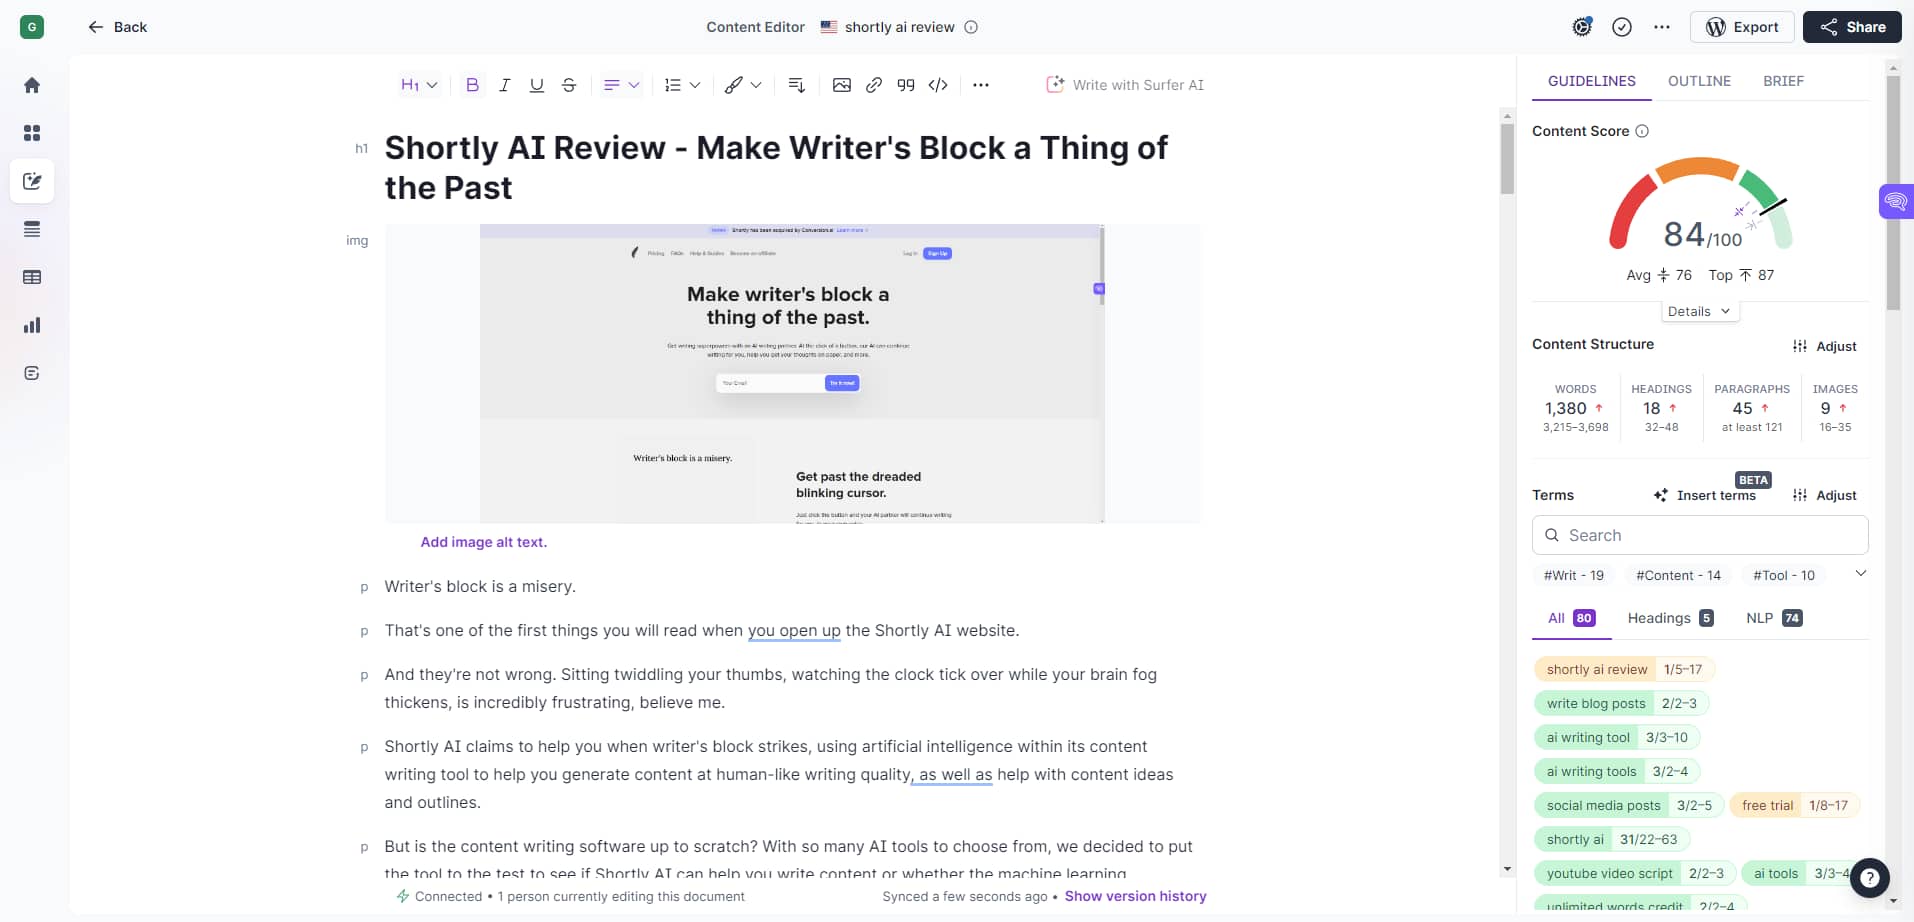Open the help question mark button
Viewport: 1914px width, 922px height.
1869,878
